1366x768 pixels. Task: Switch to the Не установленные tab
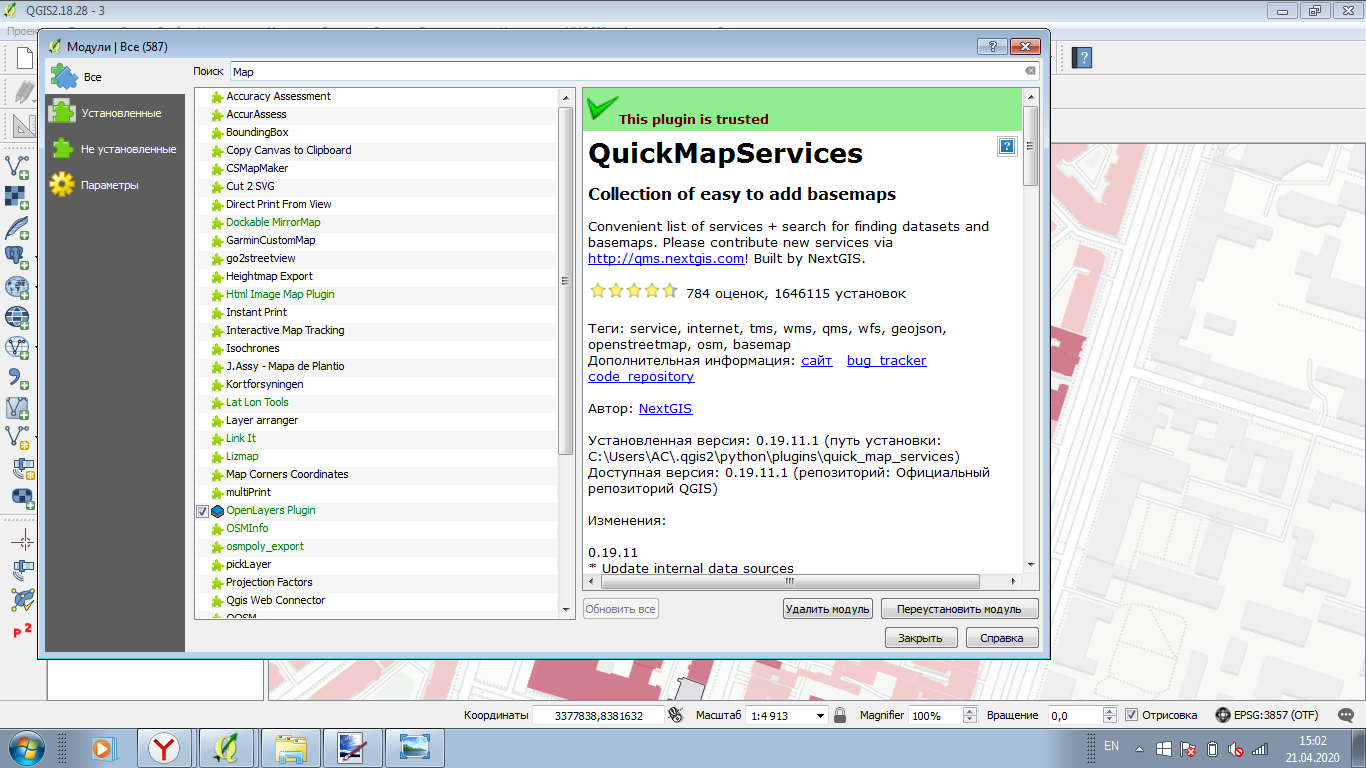click(x=115, y=149)
